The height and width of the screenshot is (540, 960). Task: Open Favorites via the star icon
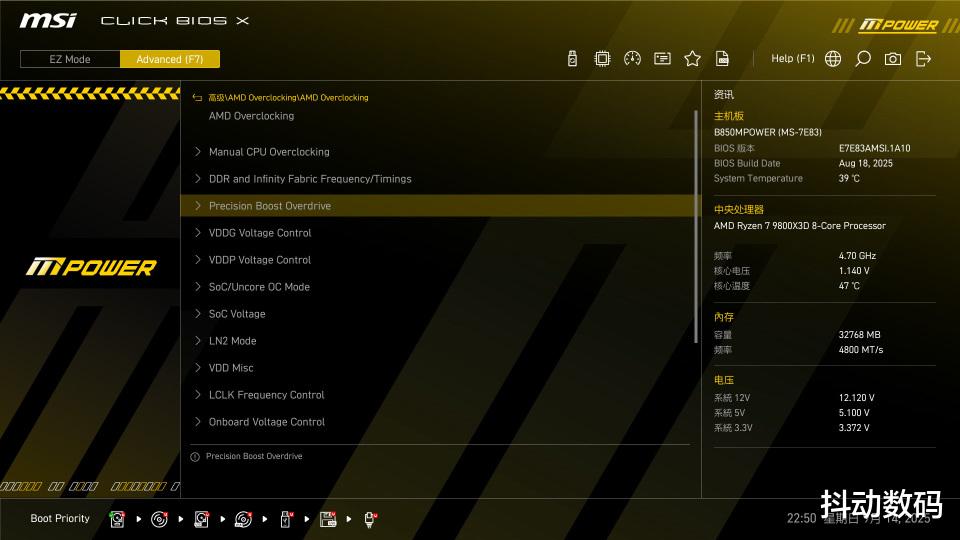click(x=692, y=59)
